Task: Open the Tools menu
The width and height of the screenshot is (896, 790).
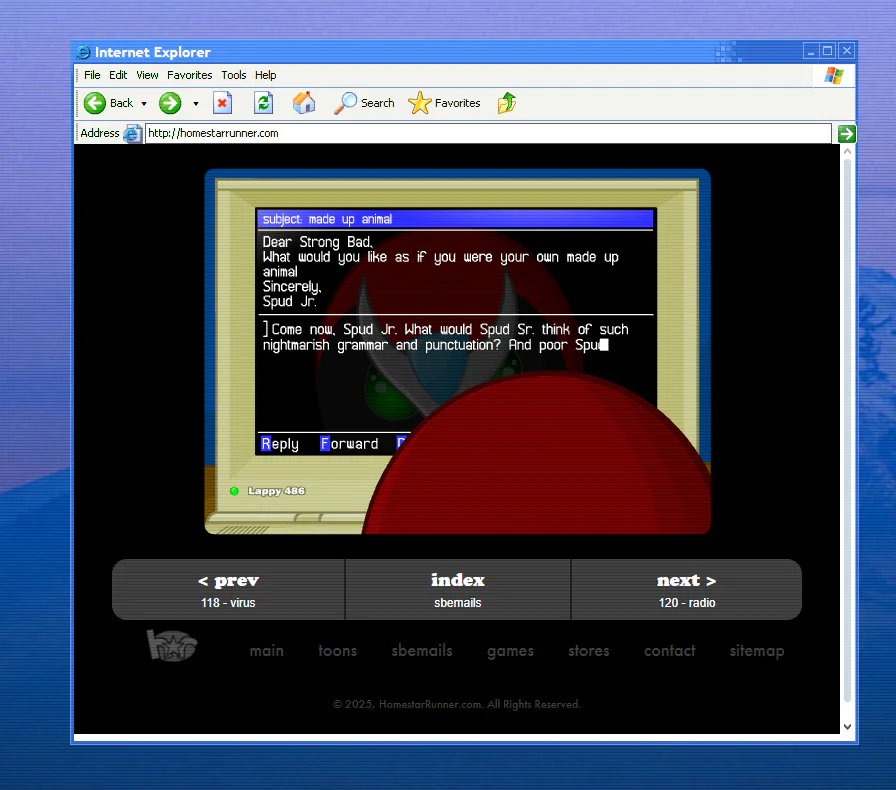Action: 234,75
